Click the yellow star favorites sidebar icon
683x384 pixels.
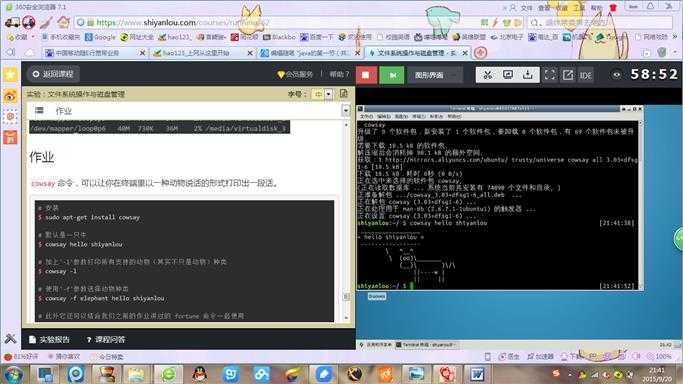pyautogui.click(x=10, y=74)
